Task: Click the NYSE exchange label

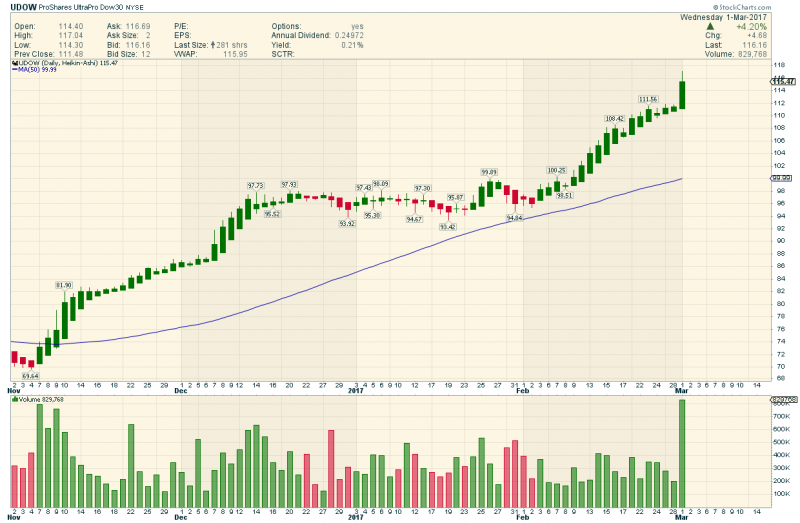Action: pyautogui.click(x=135, y=8)
